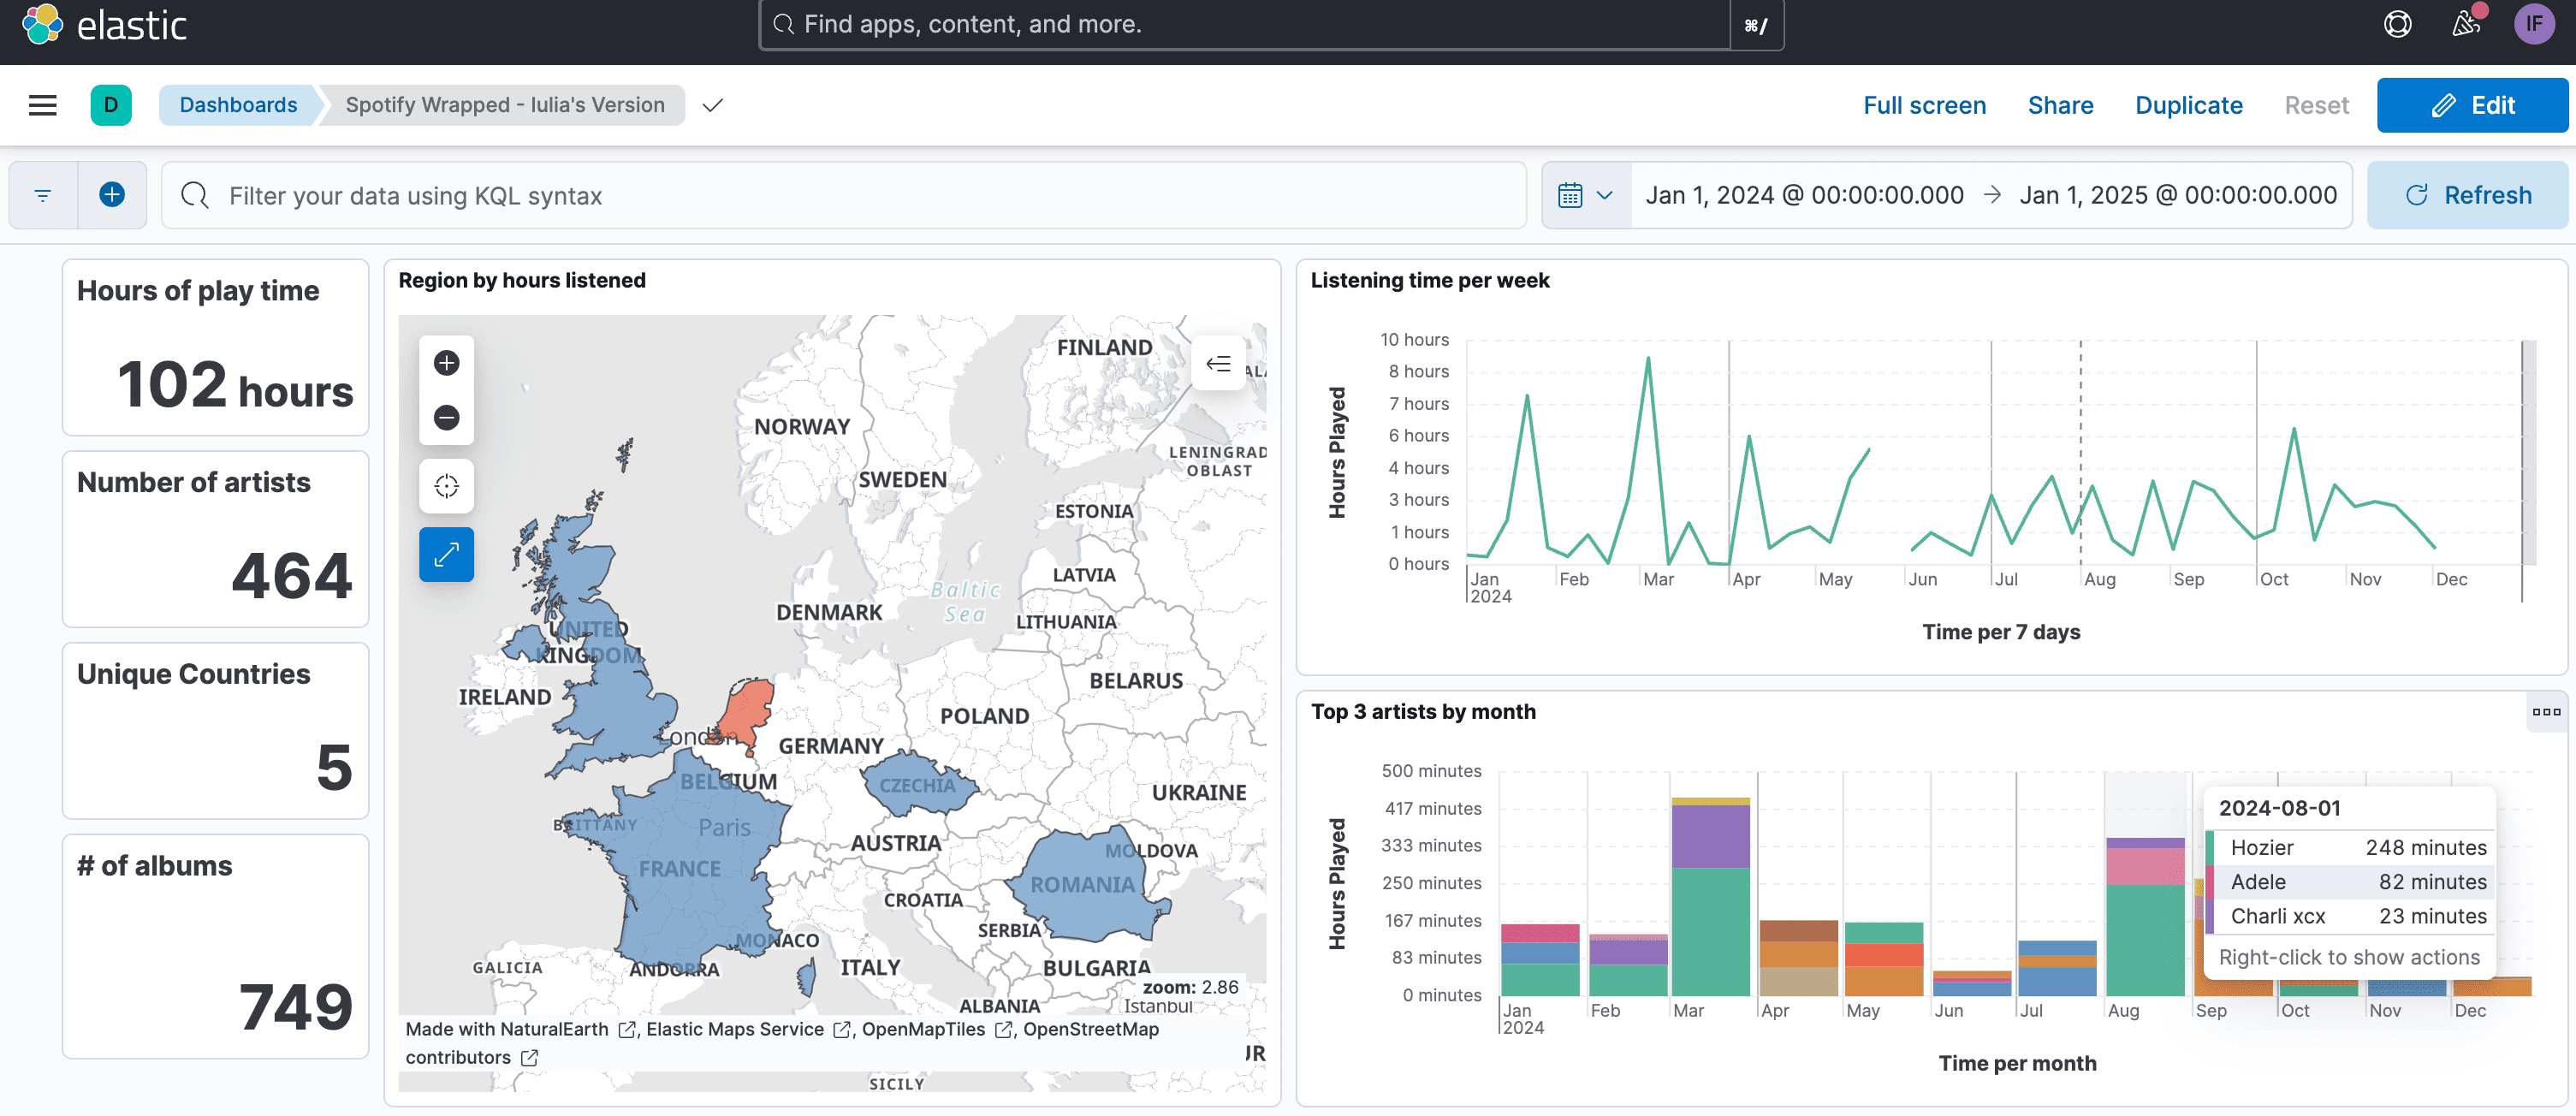Select the Duplicate menu option
This screenshot has width=2576, height=1116.
pyautogui.click(x=2188, y=105)
